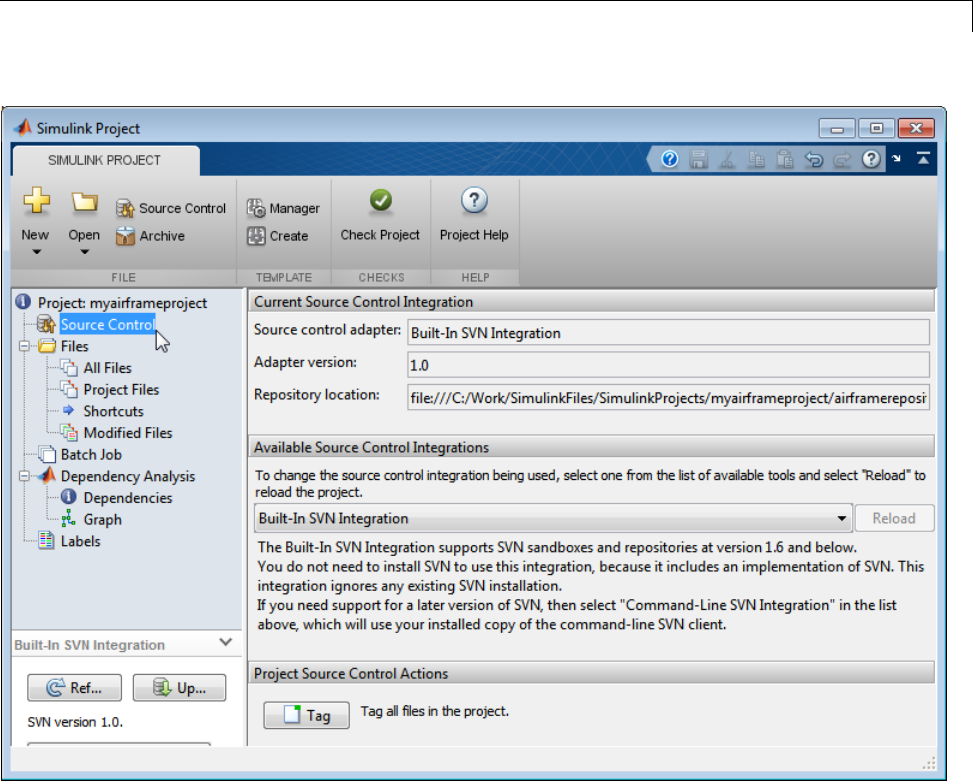Screen dimensions: 973x781
Task: Click the Undo arrow icon
Action: 814,160
